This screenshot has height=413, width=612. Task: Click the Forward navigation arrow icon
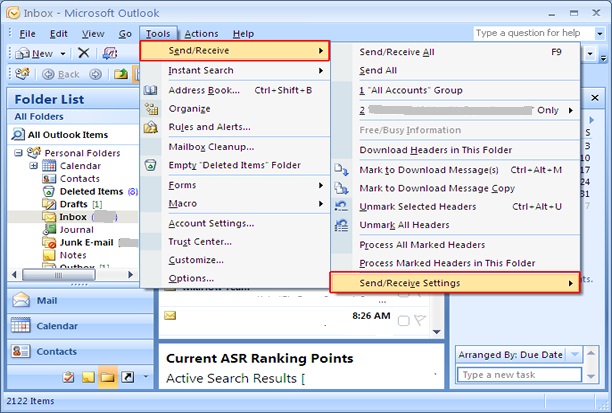(x=95, y=74)
